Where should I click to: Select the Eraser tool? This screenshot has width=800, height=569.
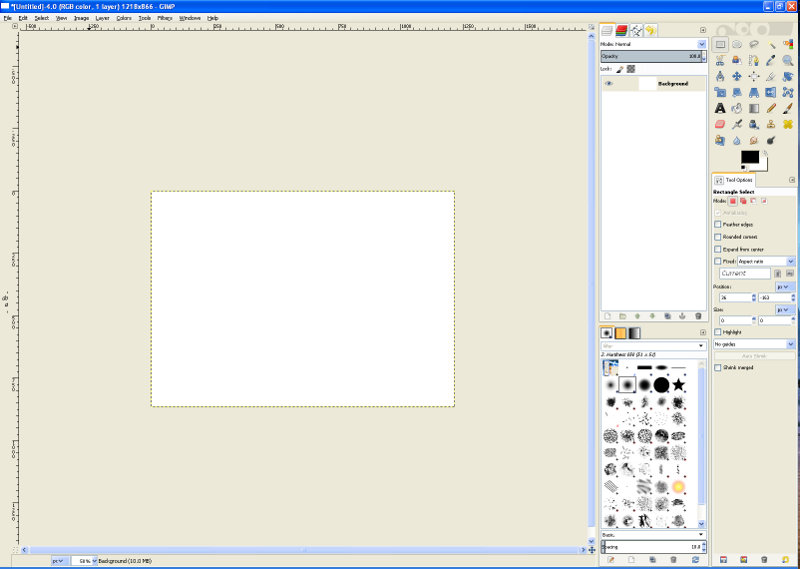click(x=720, y=124)
